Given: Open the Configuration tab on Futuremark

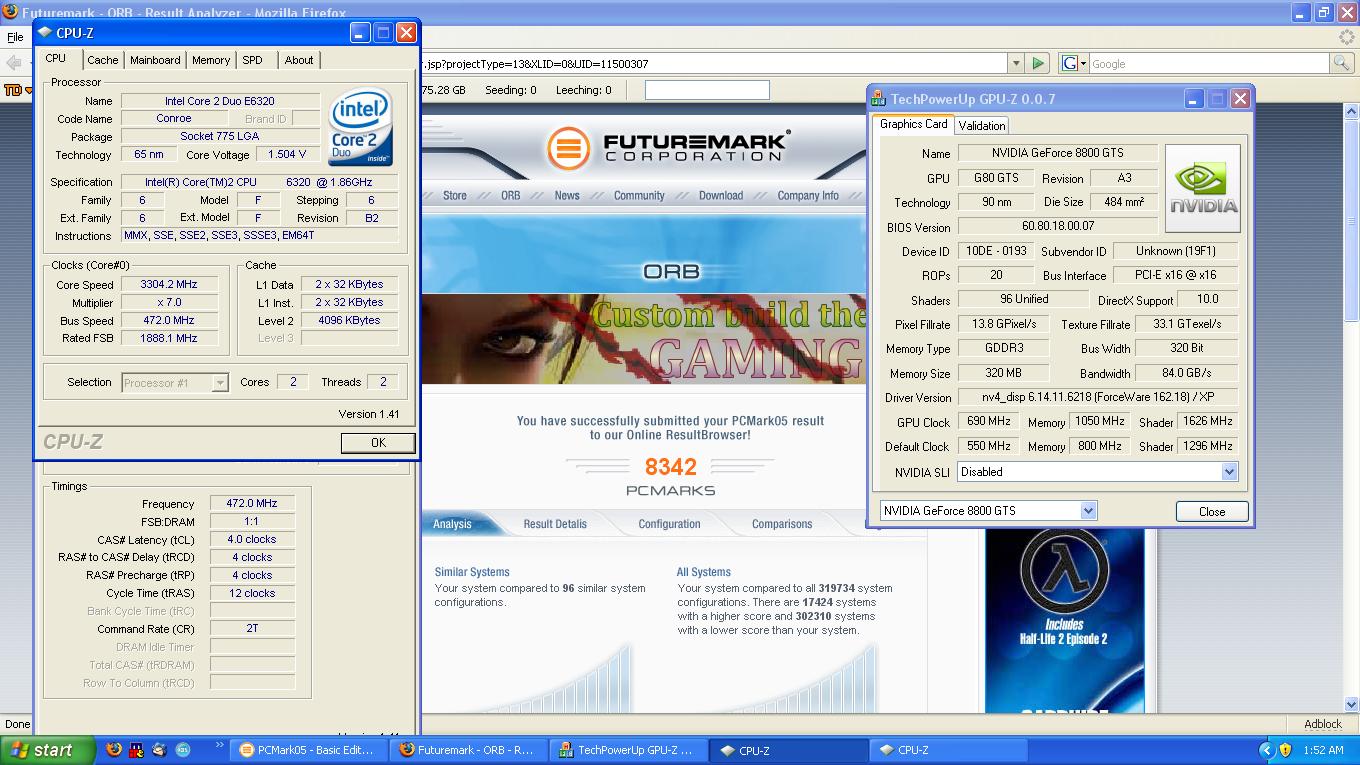Looking at the screenshot, I should coord(669,524).
